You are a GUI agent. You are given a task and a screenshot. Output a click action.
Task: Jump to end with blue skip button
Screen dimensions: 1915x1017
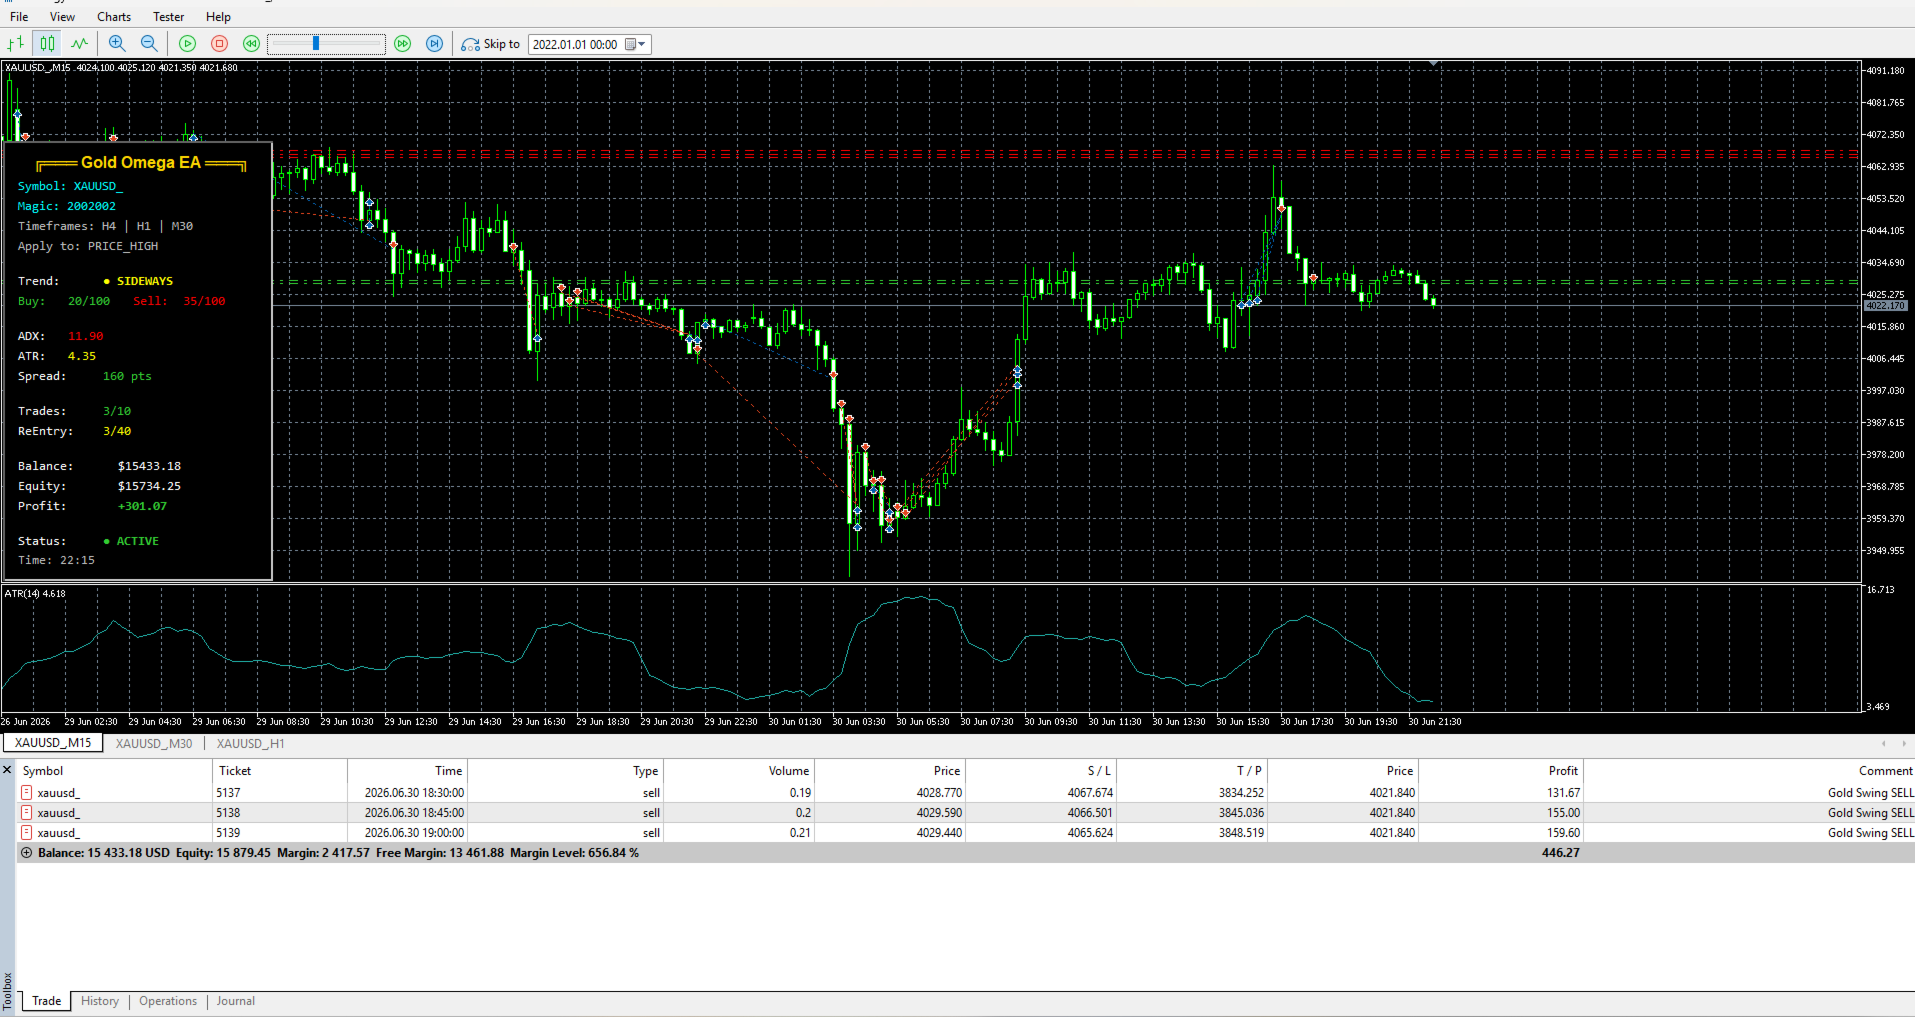pos(434,44)
